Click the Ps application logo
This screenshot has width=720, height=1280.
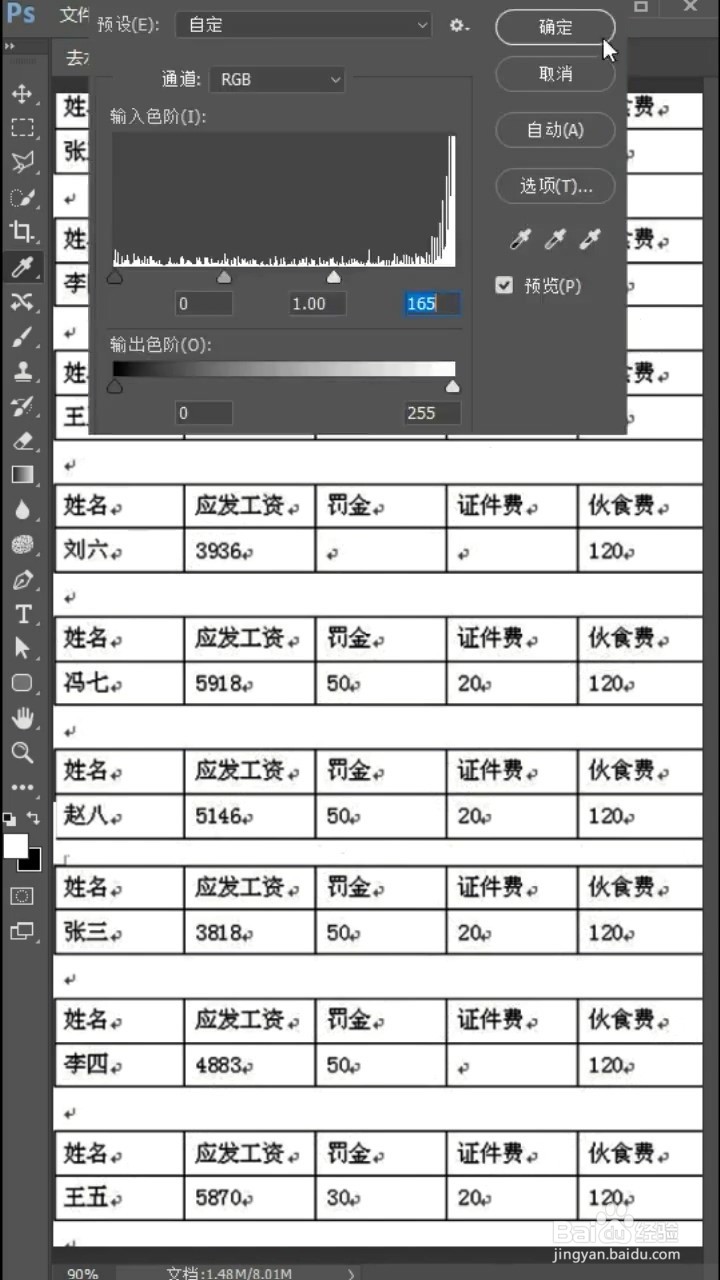click(x=21, y=13)
